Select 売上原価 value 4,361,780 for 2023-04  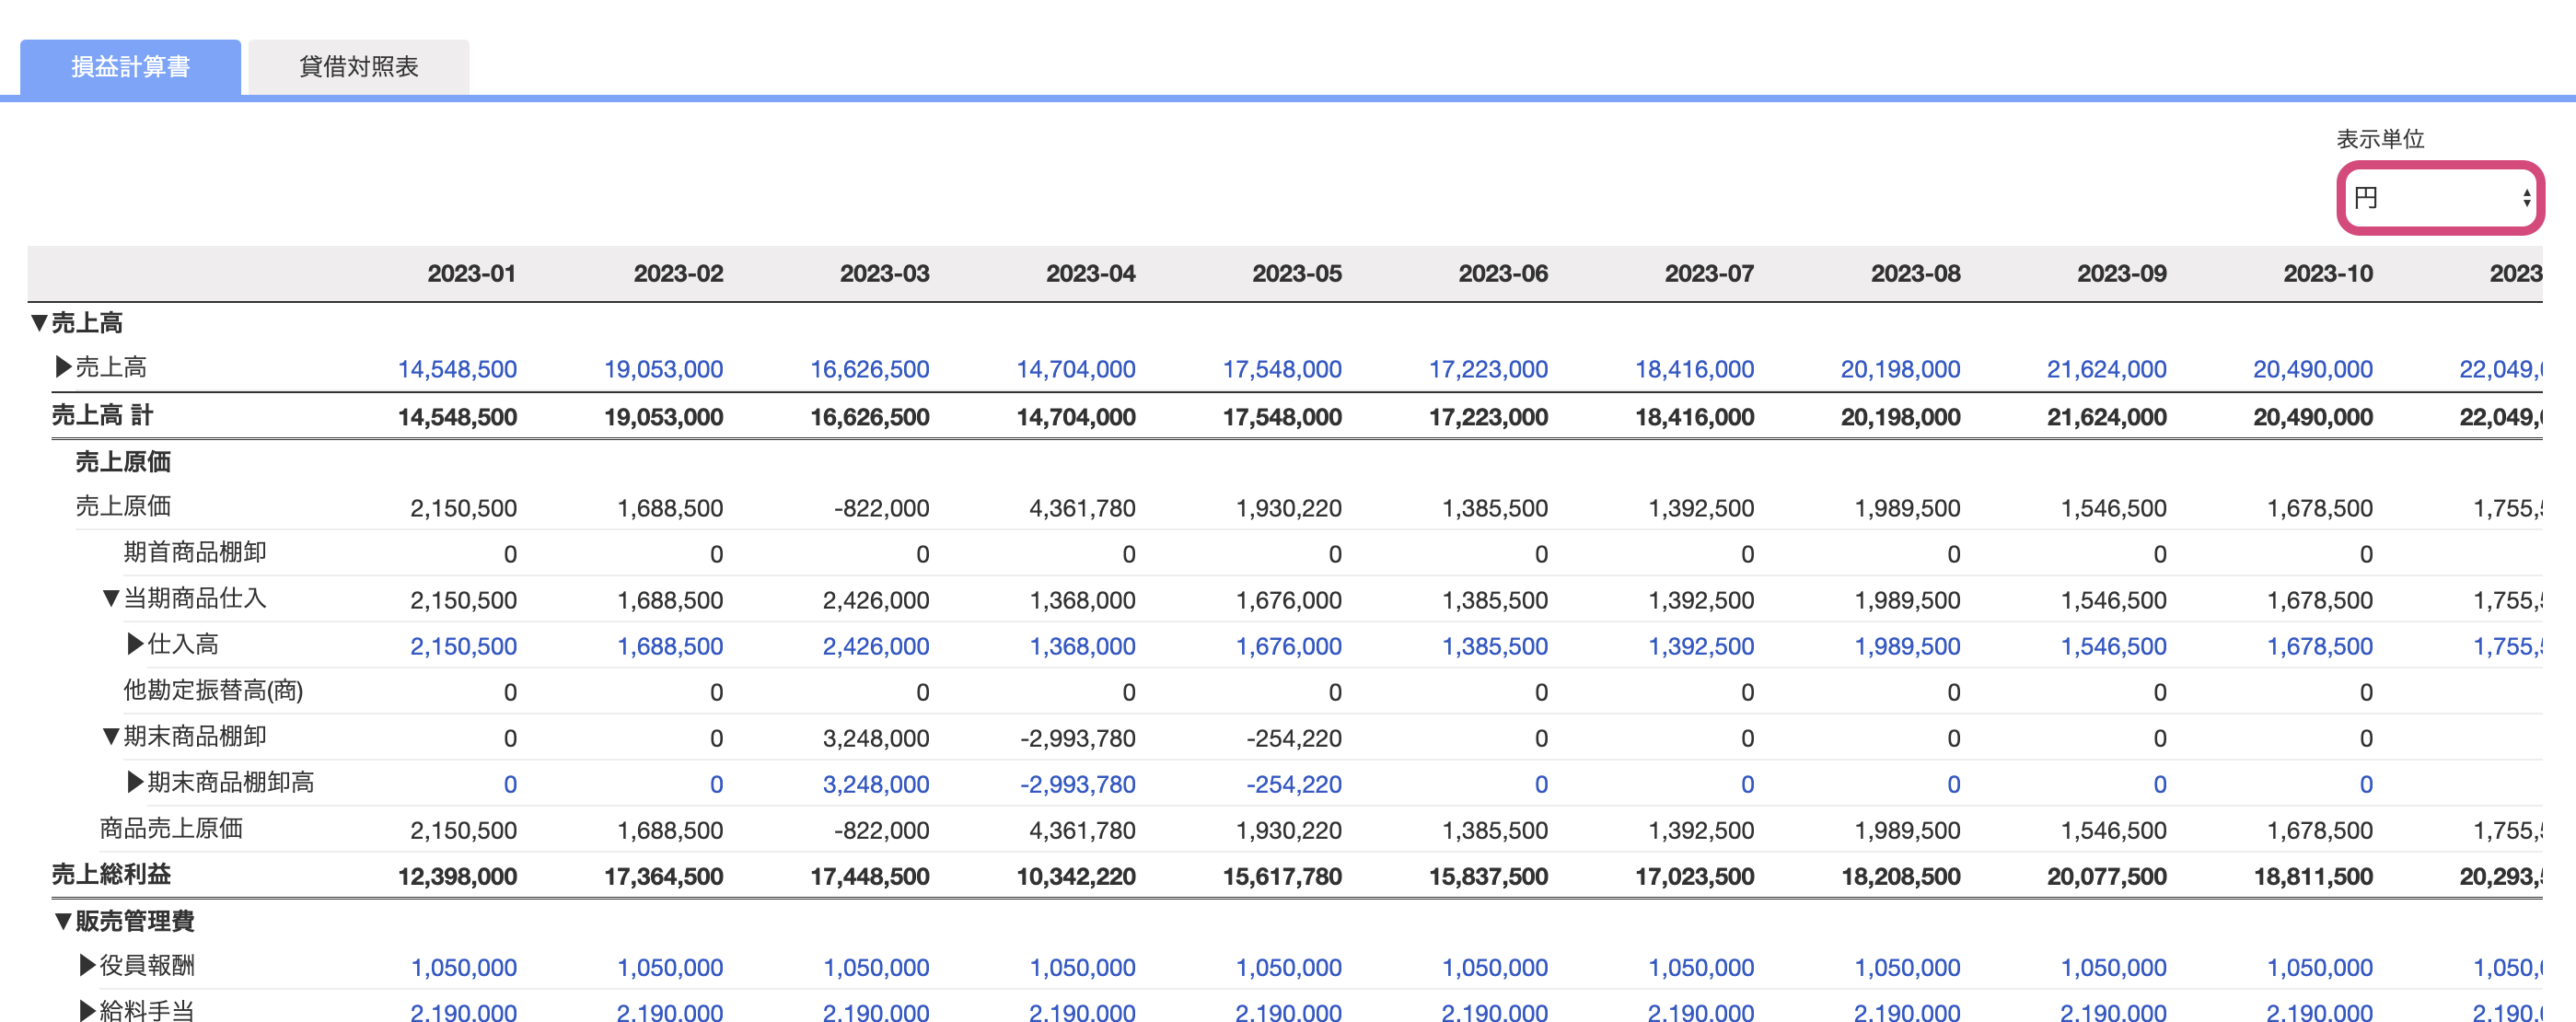[x=1082, y=508]
